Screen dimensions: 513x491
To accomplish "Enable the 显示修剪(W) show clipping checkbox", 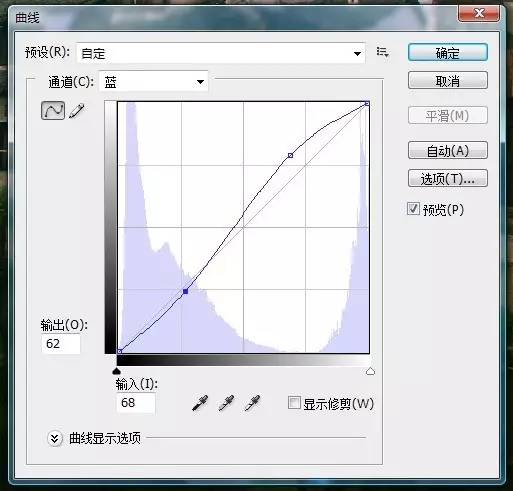I will (x=294, y=402).
